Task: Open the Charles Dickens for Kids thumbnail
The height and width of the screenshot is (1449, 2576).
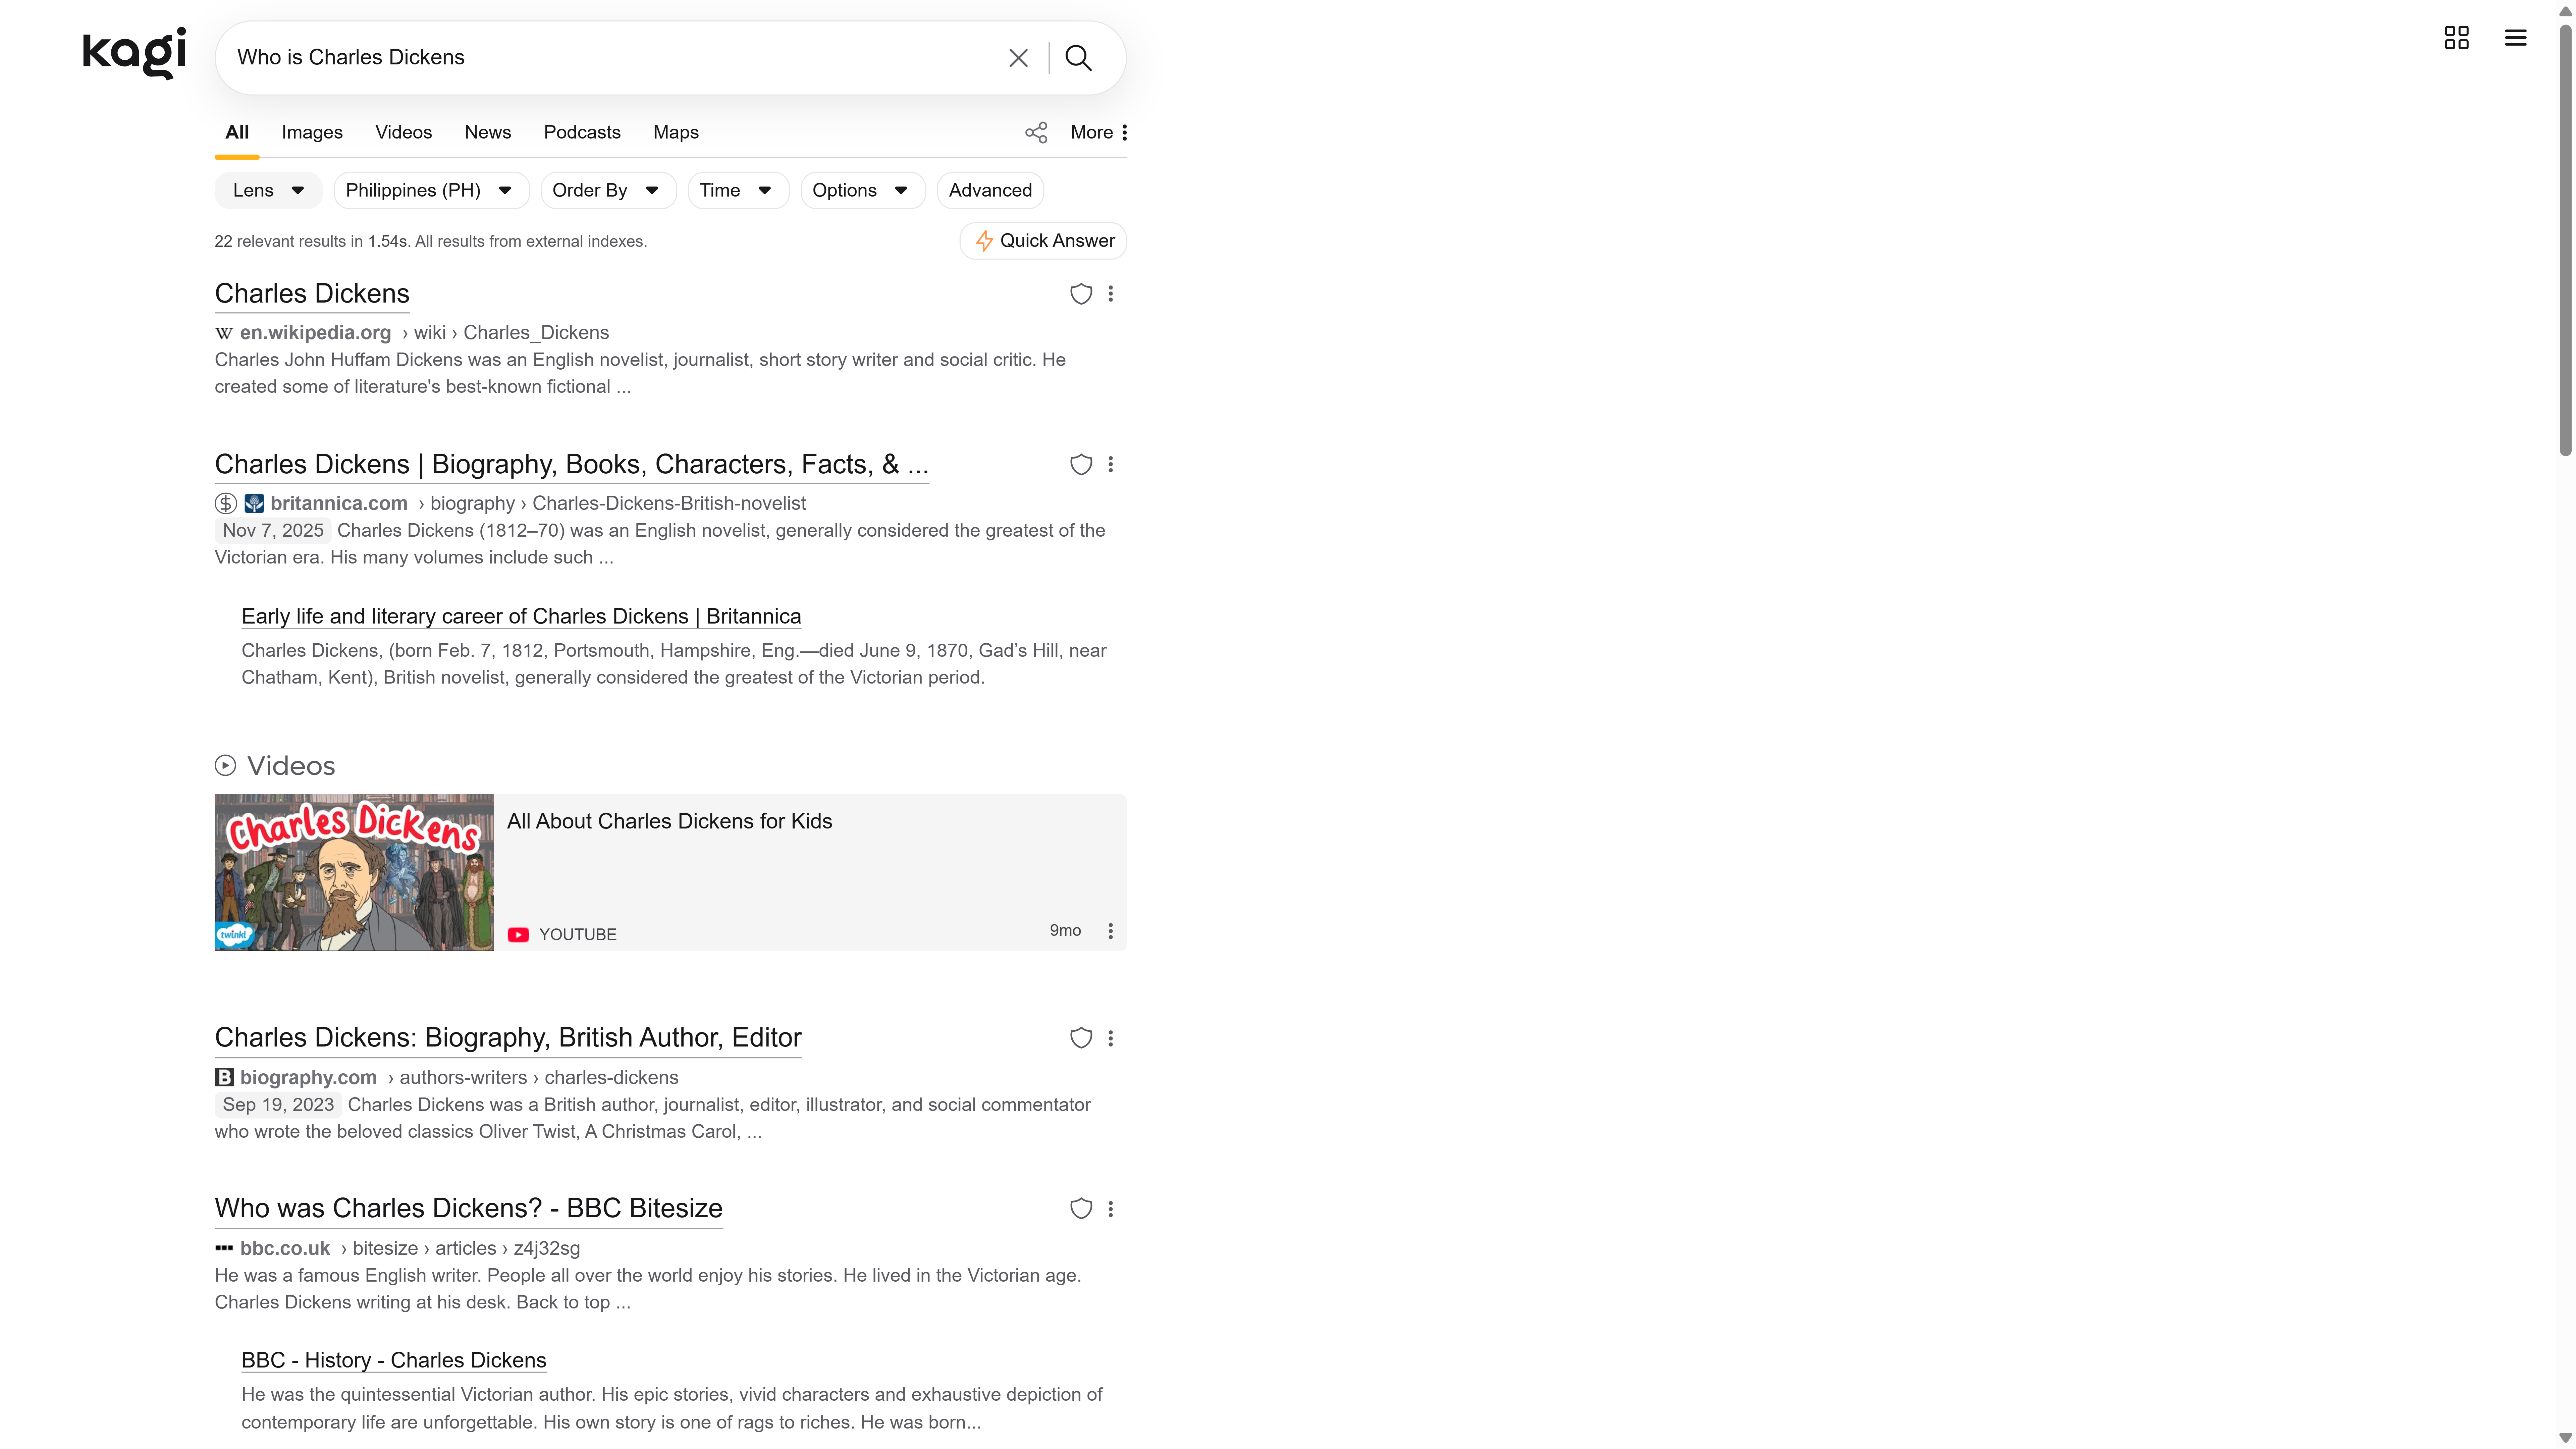Action: click(x=354, y=872)
